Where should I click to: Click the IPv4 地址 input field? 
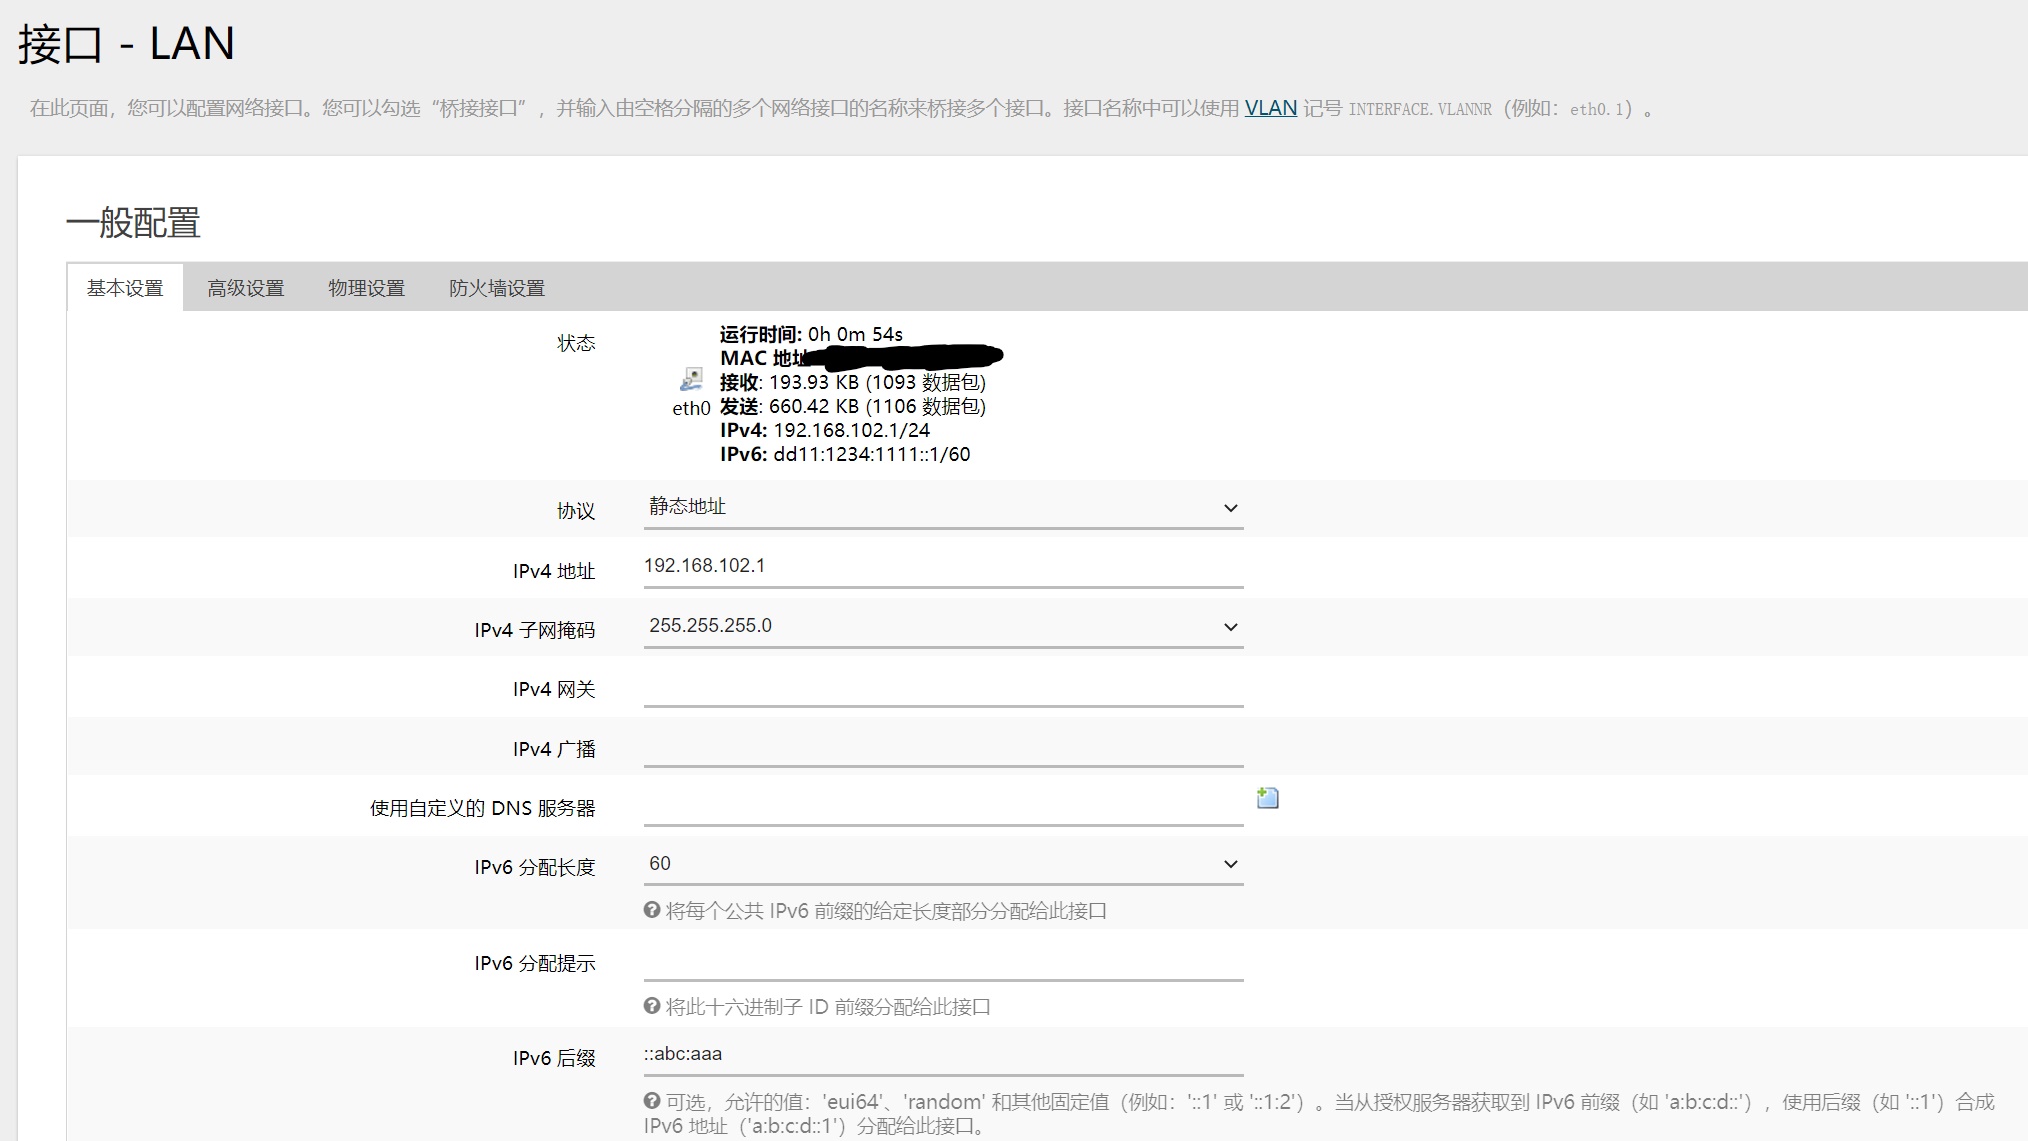point(941,567)
